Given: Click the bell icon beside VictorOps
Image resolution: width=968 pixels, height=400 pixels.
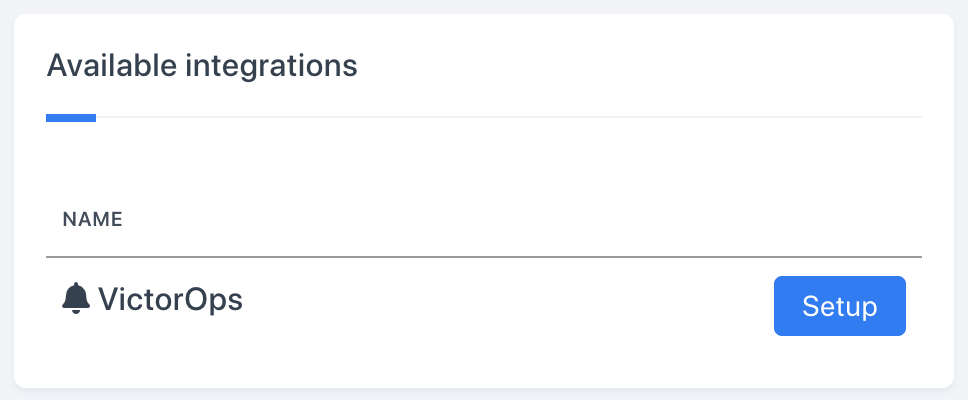Looking at the screenshot, I should click(x=76, y=299).
